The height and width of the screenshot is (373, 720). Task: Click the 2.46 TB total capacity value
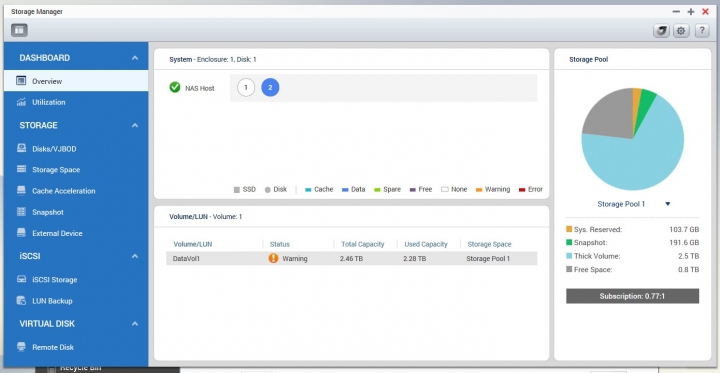click(351, 259)
